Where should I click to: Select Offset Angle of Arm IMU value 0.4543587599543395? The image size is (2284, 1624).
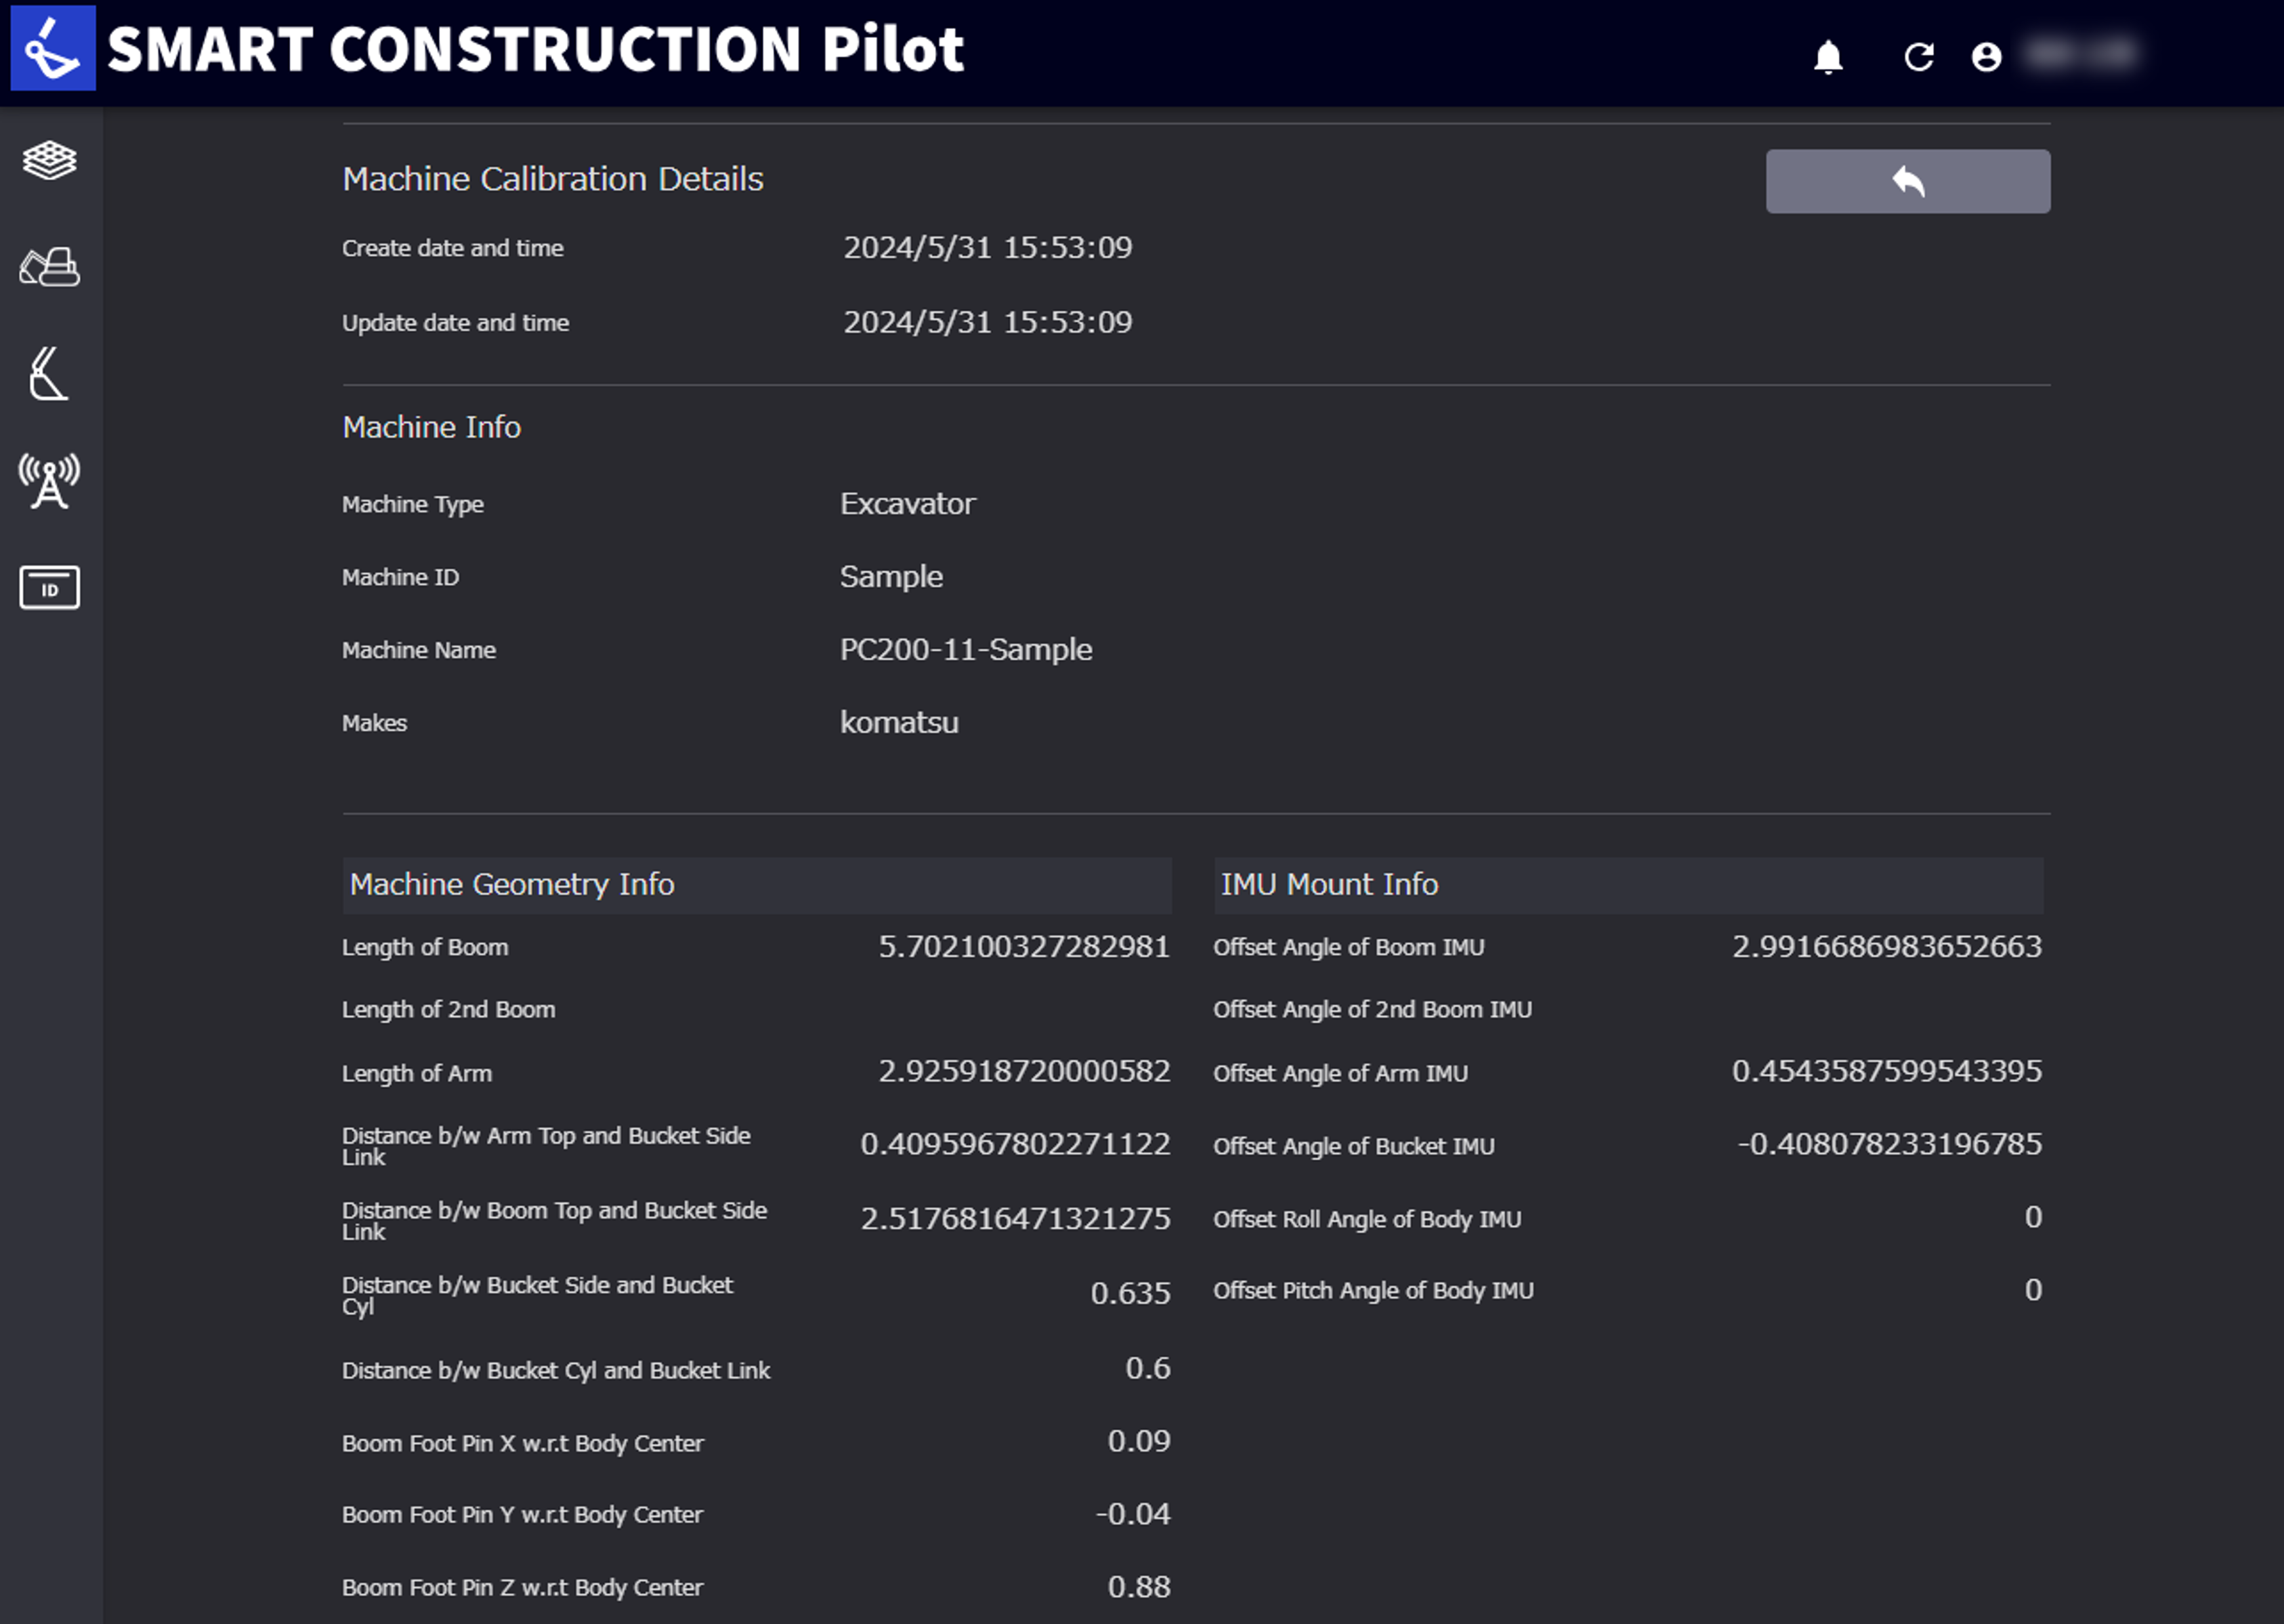(1887, 1071)
